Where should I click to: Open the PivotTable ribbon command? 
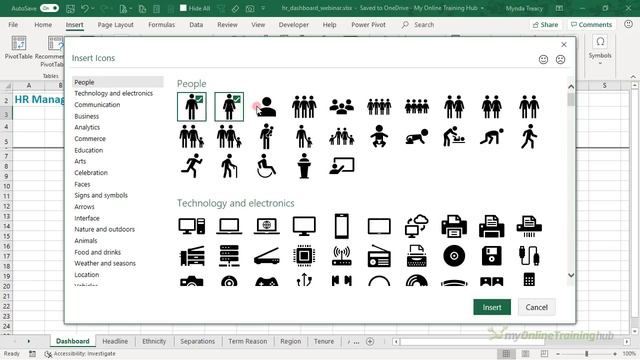point(19,48)
